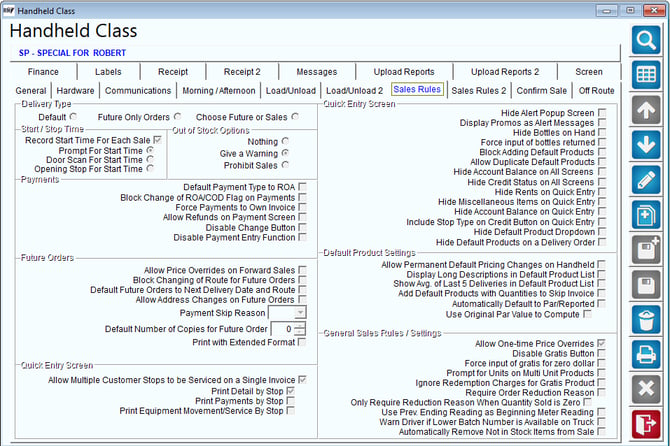Open the Messages tab
The height and width of the screenshot is (446, 670).
coord(317,72)
